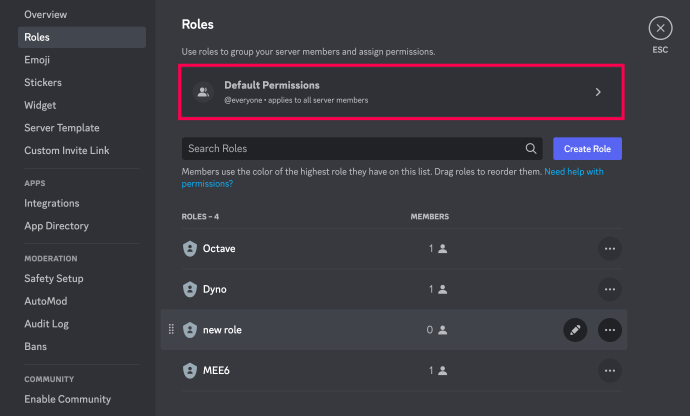Viewport: 690px width, 416px height.
Task: Click the magnifier icon in Search Roles
Action: pos(531,149)
